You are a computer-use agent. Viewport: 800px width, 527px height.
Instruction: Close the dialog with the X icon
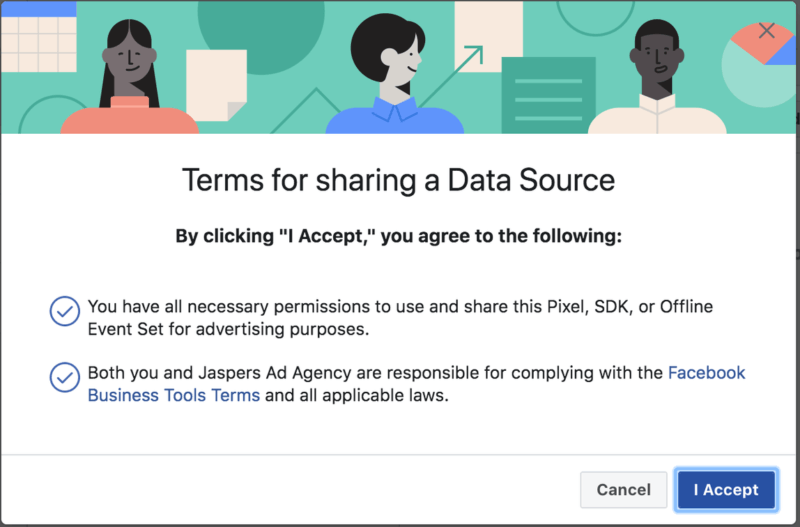pyautogui.click(x=767, y=30)
